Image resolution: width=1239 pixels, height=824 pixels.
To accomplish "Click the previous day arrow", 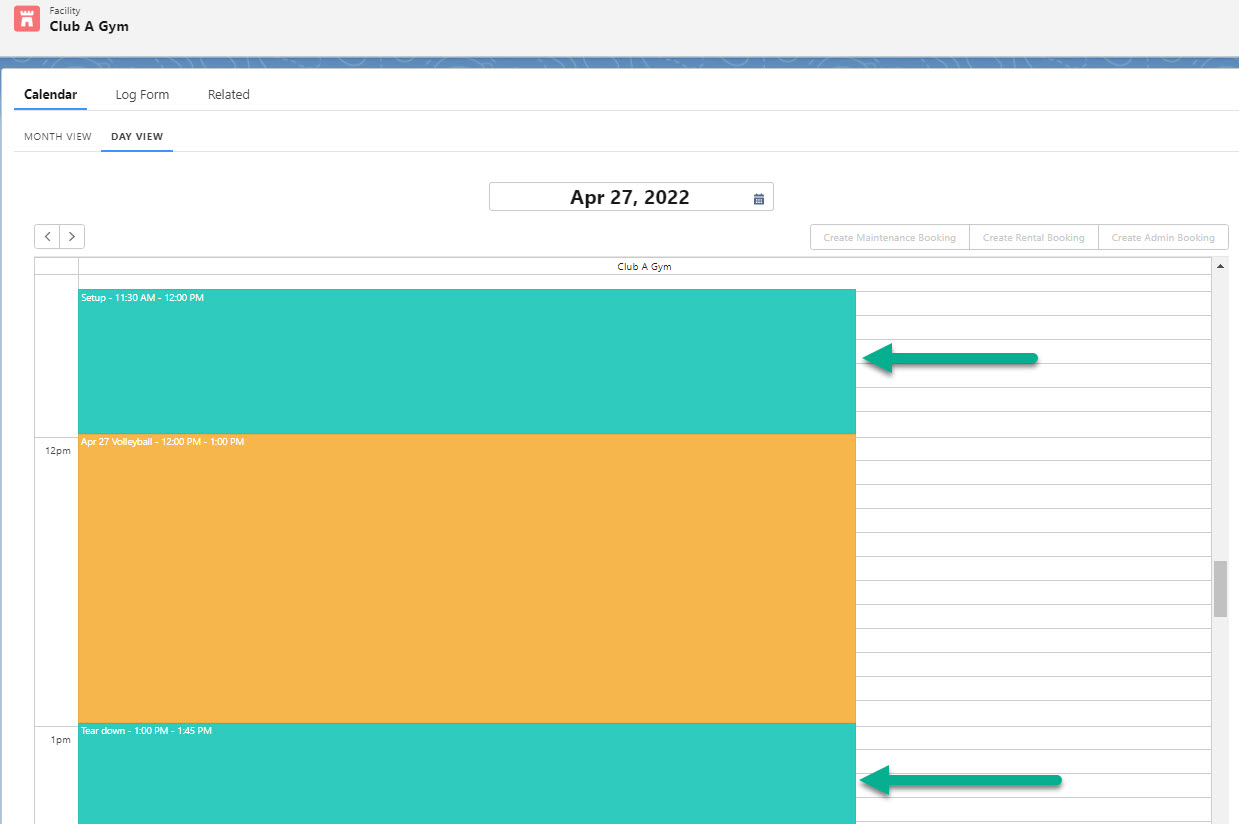I will [47, 236].
